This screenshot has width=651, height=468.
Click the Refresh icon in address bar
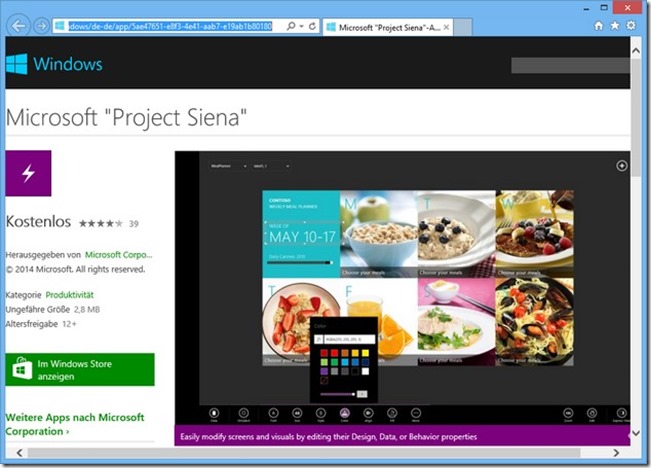pyautogui.click(x=312, y=25)
